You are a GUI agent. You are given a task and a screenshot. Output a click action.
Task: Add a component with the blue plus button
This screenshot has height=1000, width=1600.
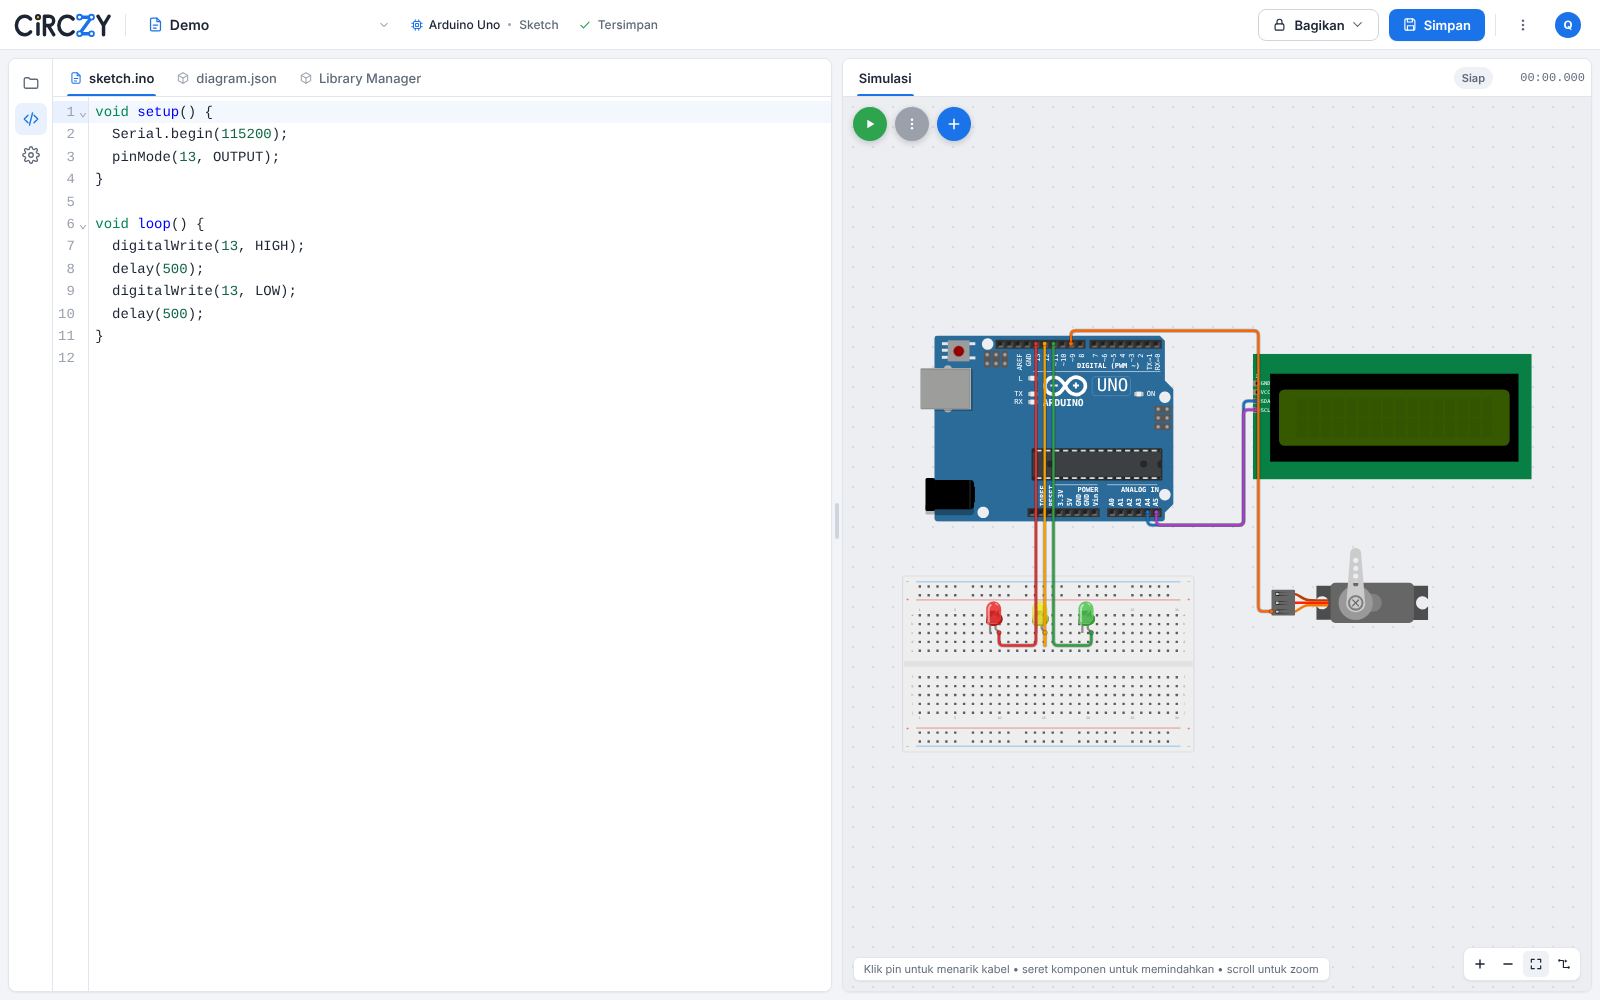(x=954, y=124)
